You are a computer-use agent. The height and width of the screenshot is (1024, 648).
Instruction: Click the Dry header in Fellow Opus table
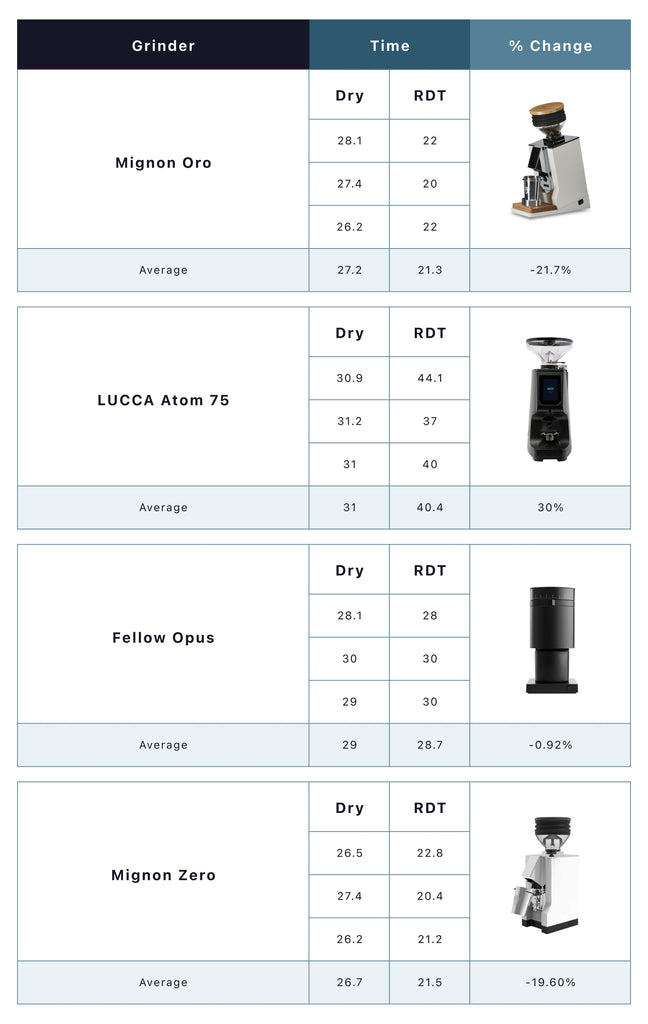(x=349, y=571)
